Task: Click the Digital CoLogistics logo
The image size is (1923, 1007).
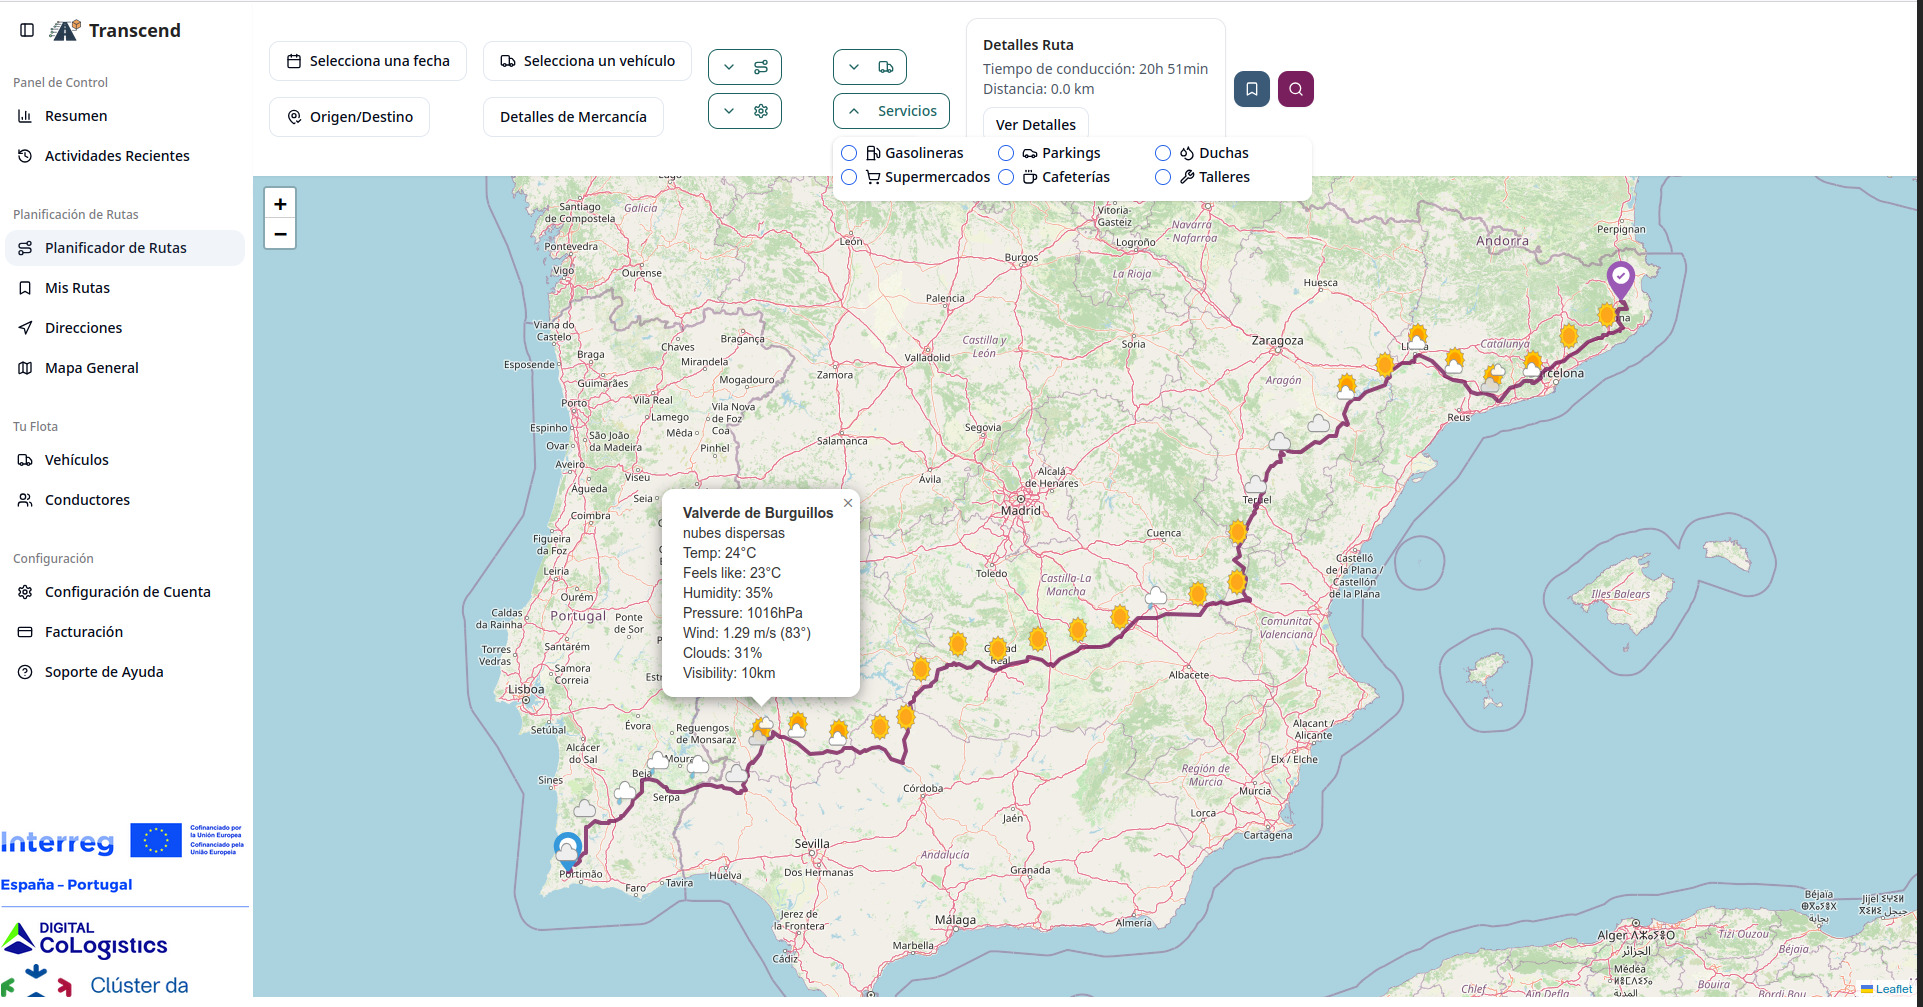Action: click(85, 939)
